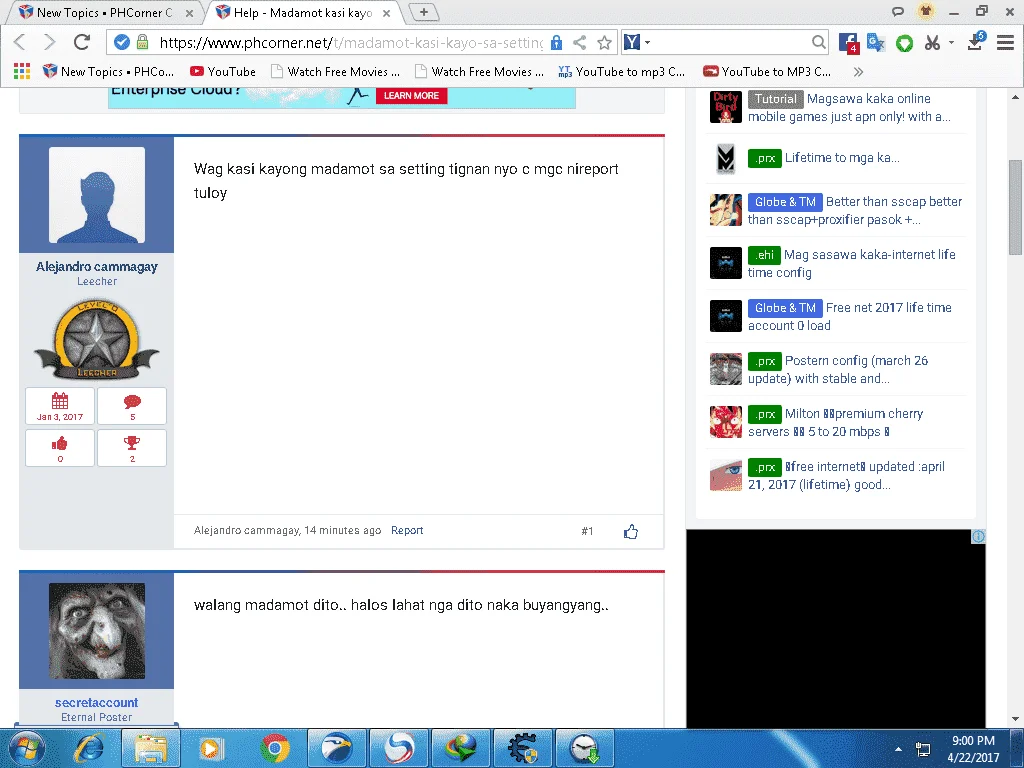Click the search magnifier icon
The image size is (1024, 768).
818,42
